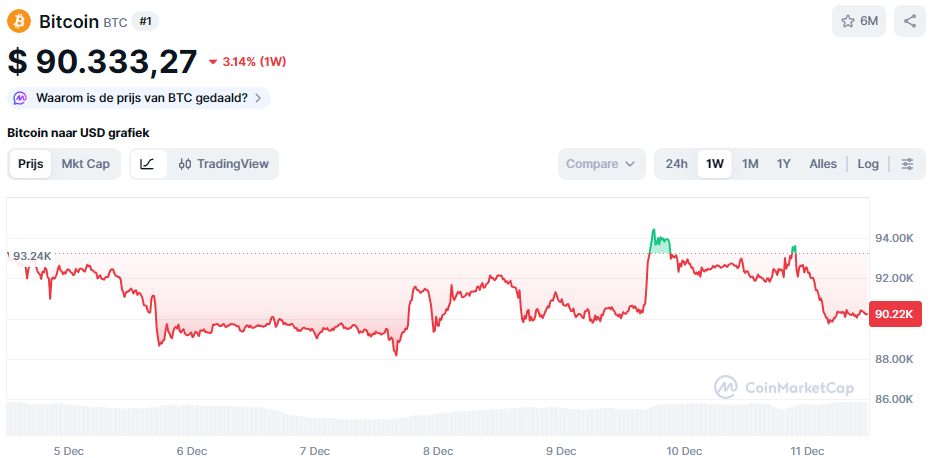Click the Bitcoin orange logo icon
This screenshot has width=929, height=458.
[x=19, y=21]
